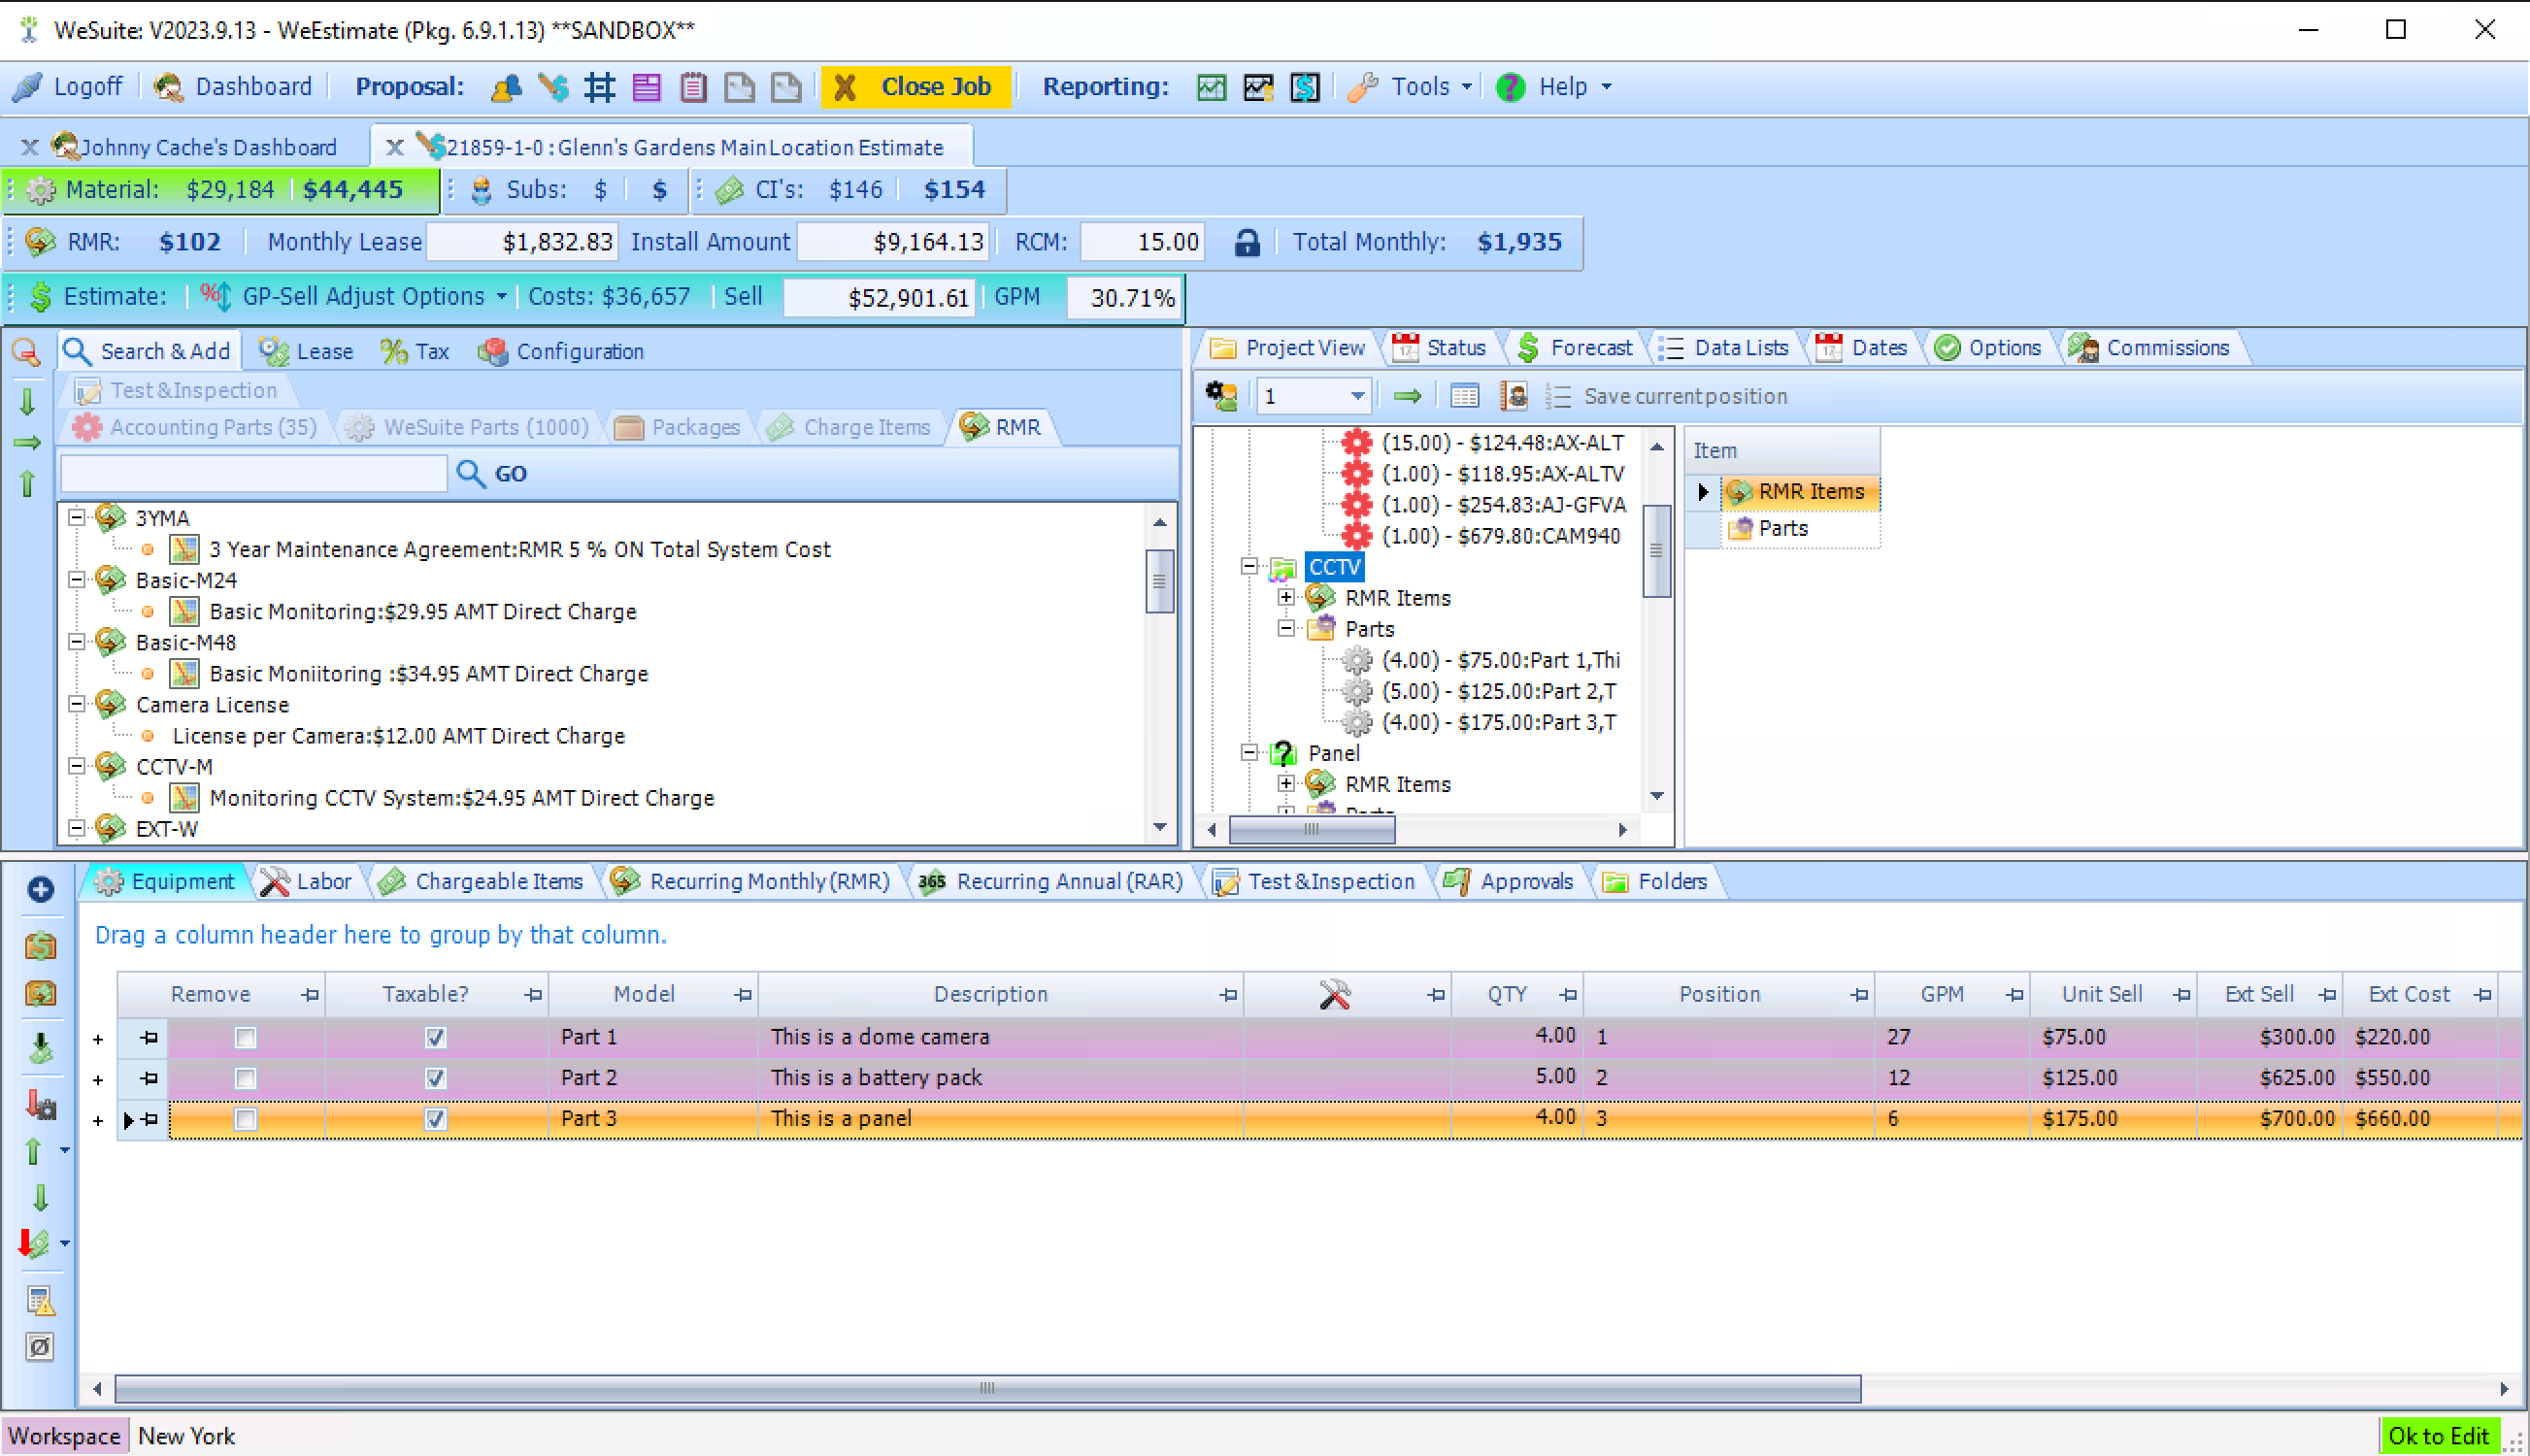Switch to the Labor tab
The image size is (2530, 1456).
306,882
